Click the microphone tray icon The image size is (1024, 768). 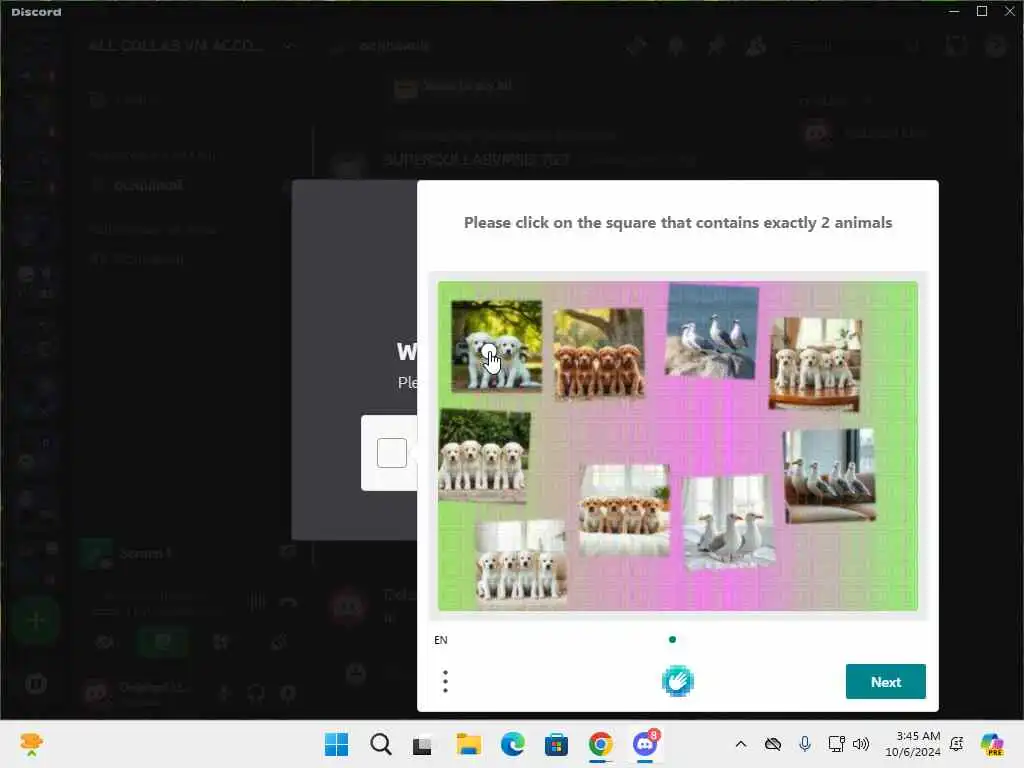805,744
